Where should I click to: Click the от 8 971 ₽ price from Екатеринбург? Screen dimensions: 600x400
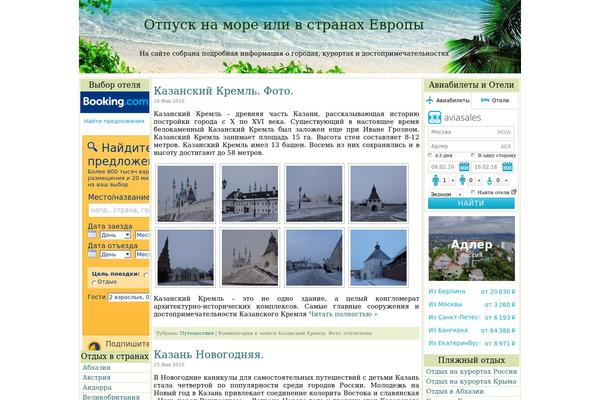coord(500,343)
